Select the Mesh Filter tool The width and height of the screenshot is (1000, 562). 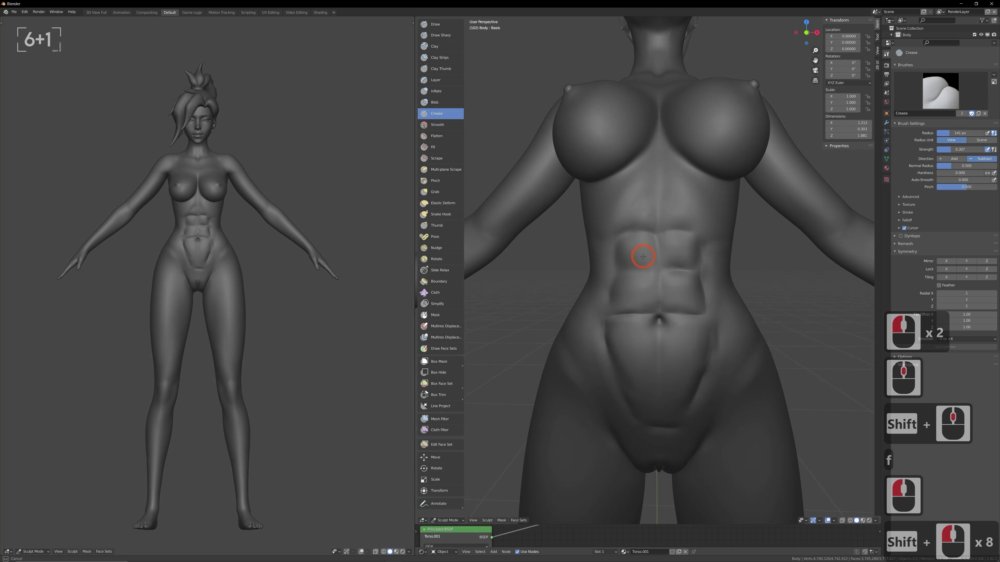point(440,418)
